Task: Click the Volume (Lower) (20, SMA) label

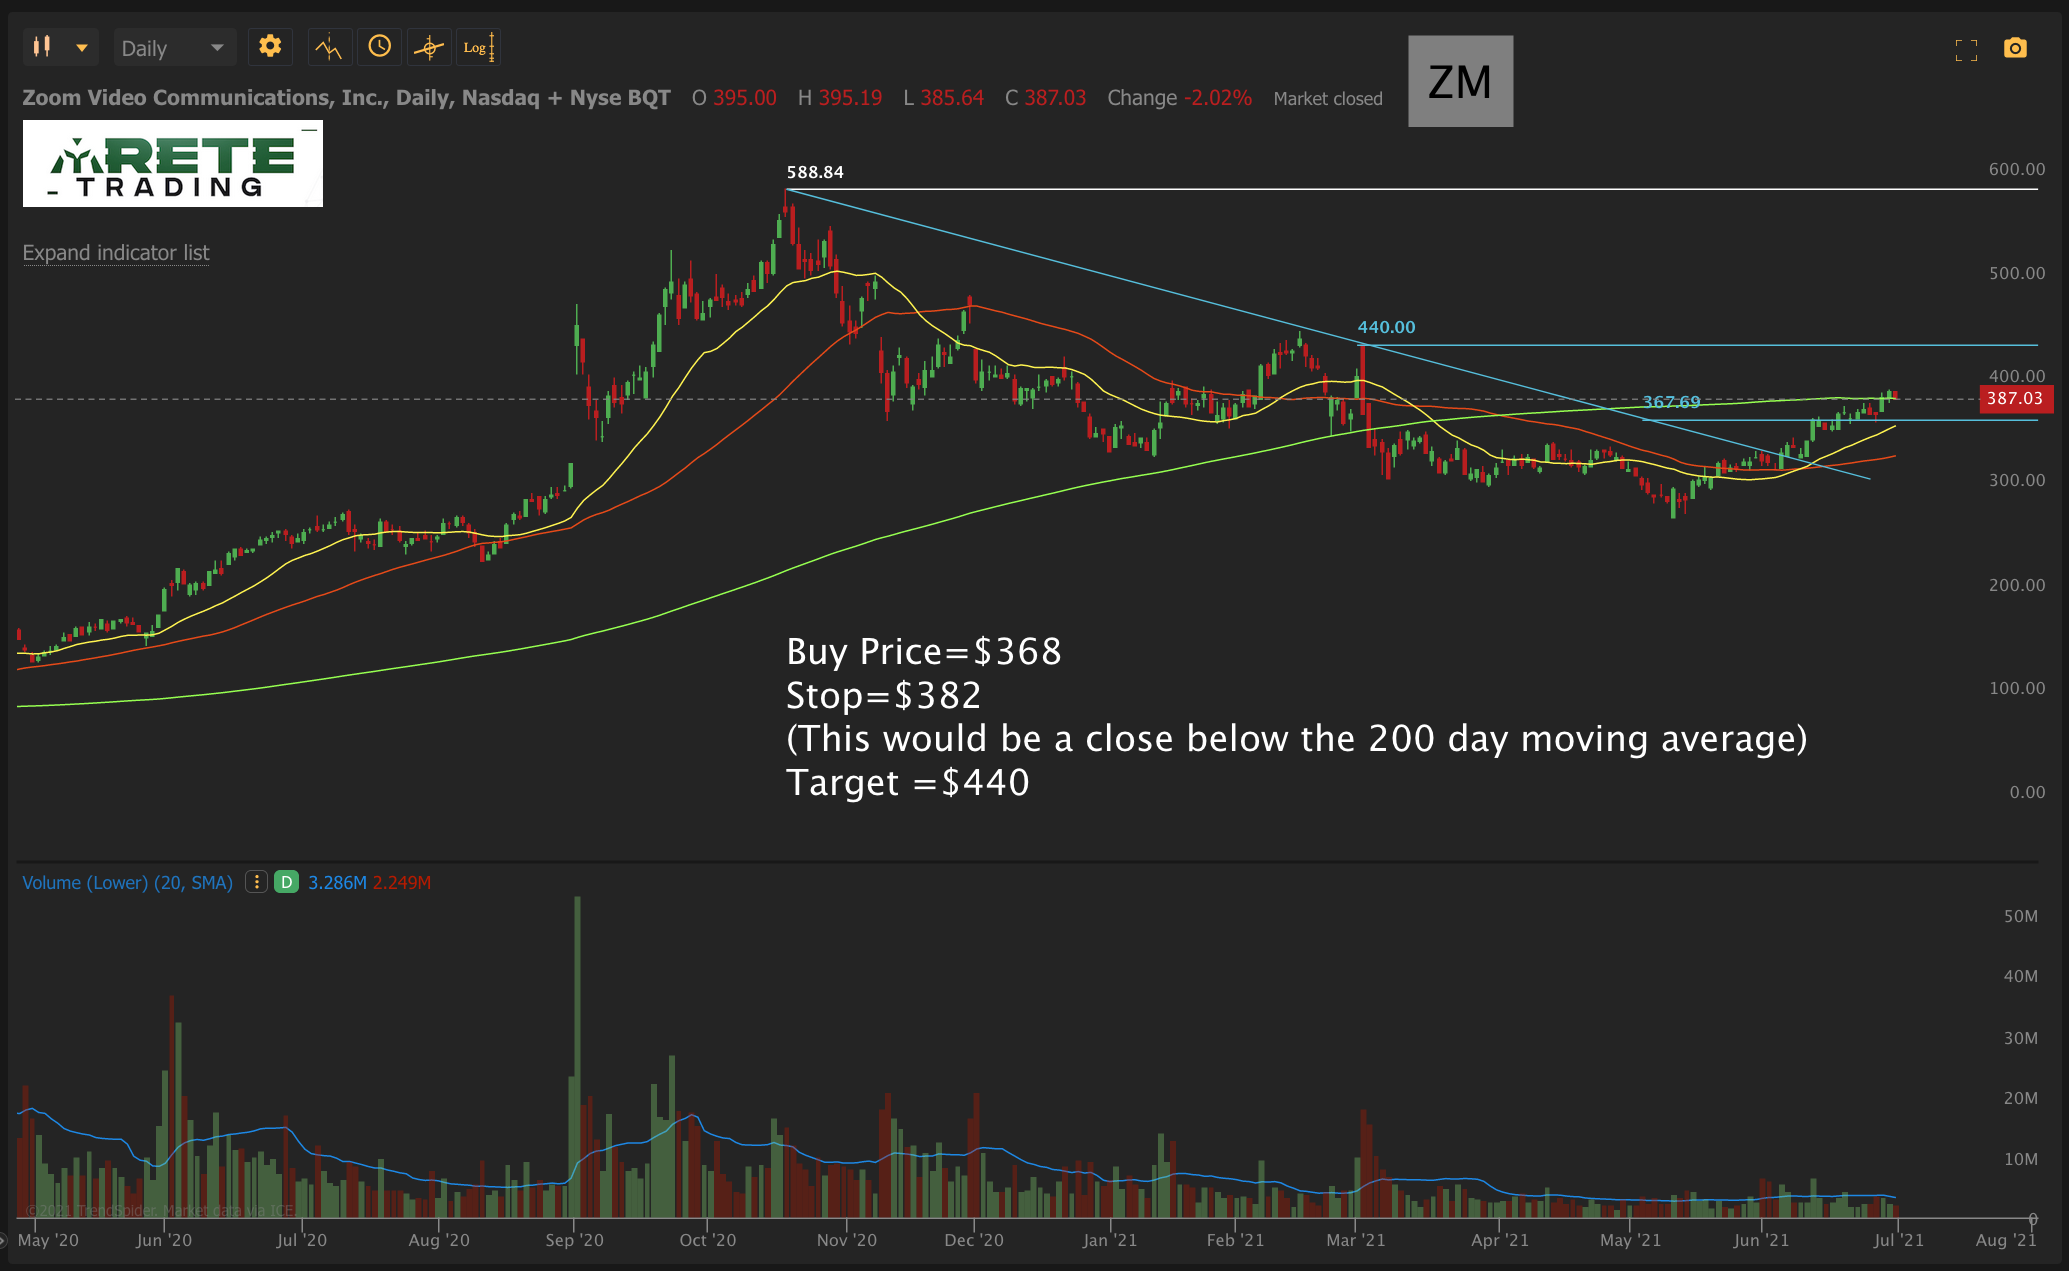Action: [x=127, y=883]
